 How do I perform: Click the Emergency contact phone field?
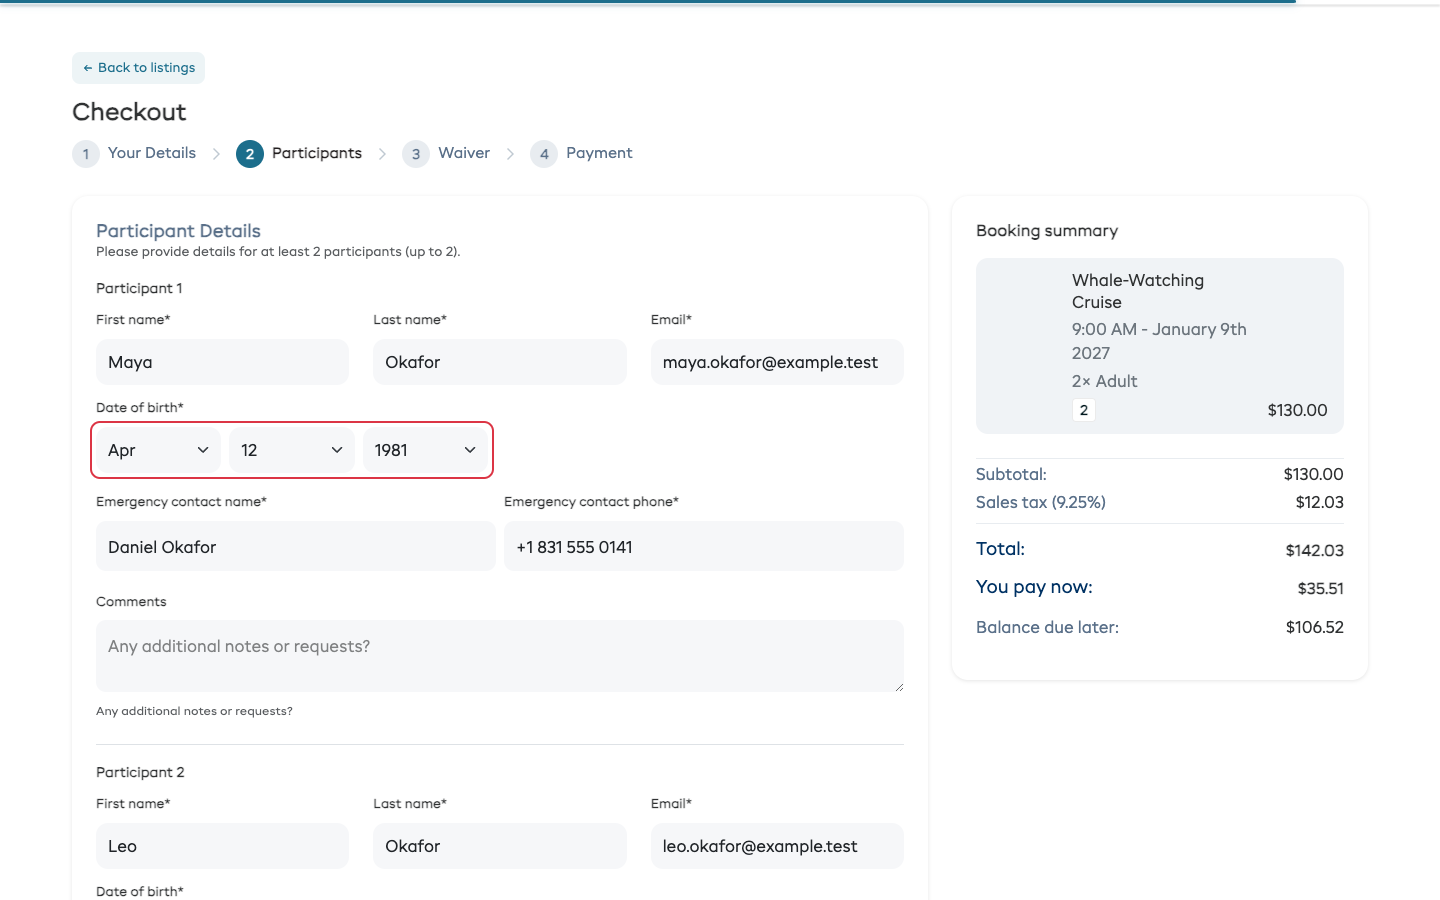704,546
